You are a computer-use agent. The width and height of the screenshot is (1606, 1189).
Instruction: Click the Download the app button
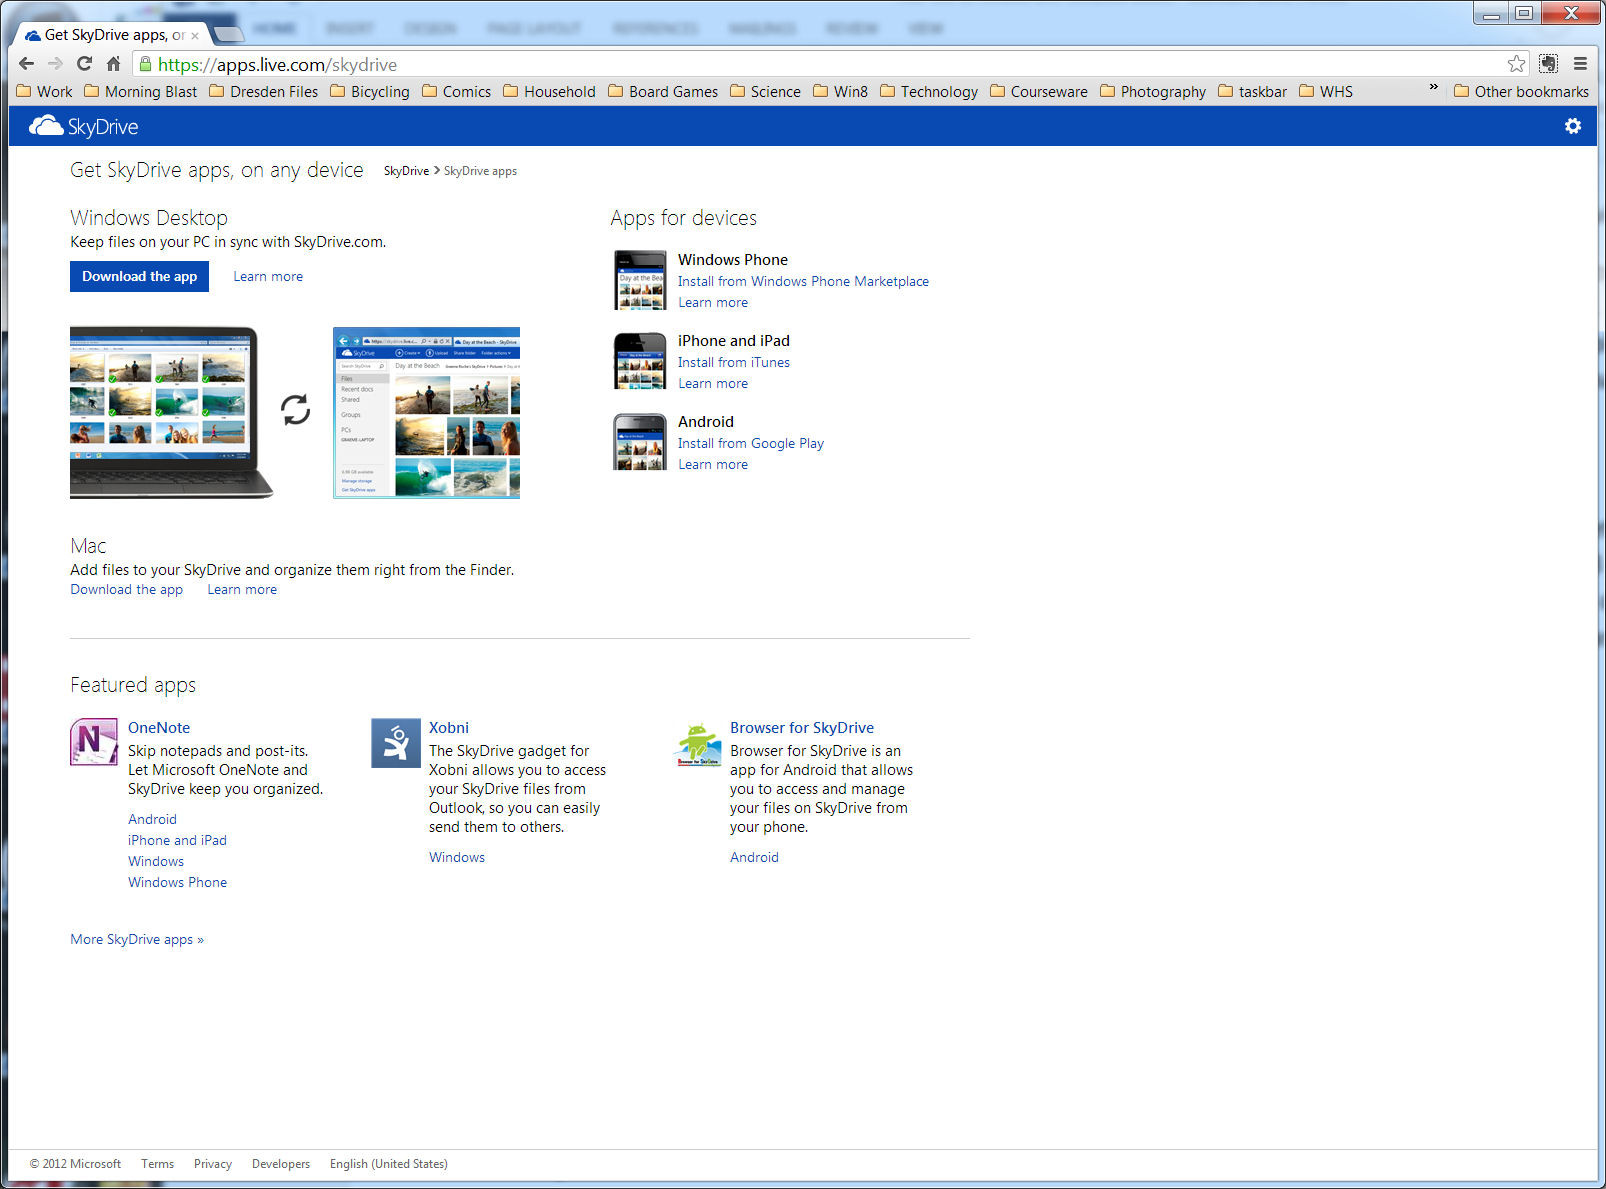[139, 277]
